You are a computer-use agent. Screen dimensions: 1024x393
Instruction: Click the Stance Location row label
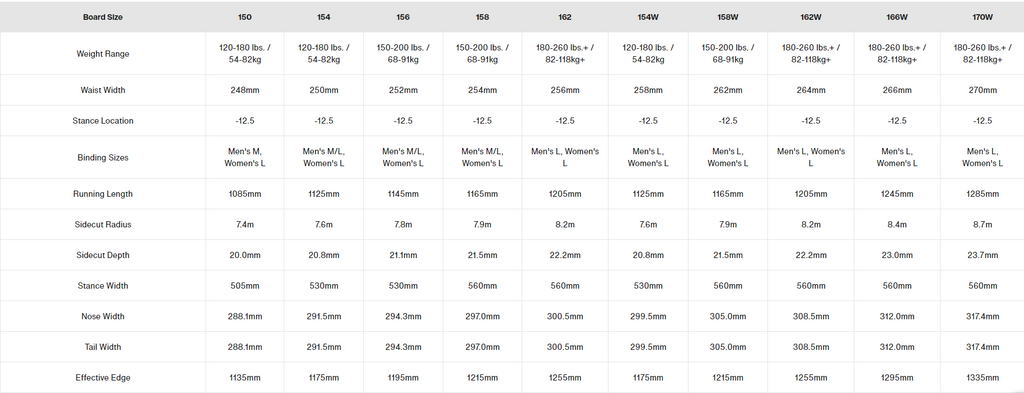point(103,121)
